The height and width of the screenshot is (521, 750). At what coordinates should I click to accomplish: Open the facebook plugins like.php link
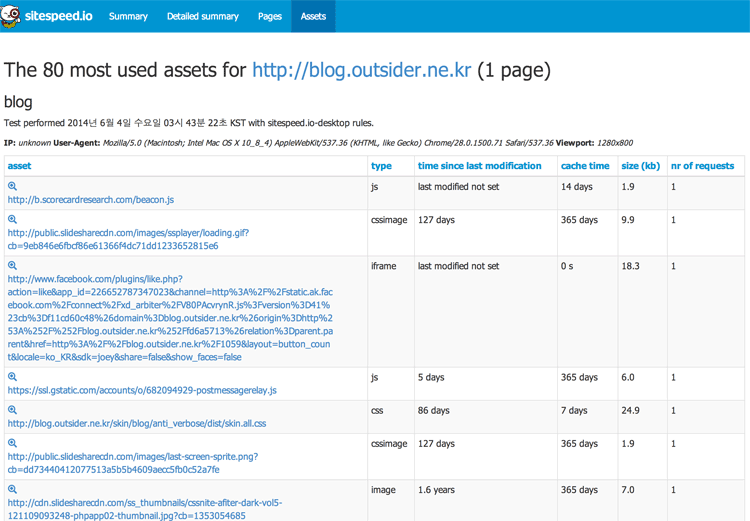point(170,318)
